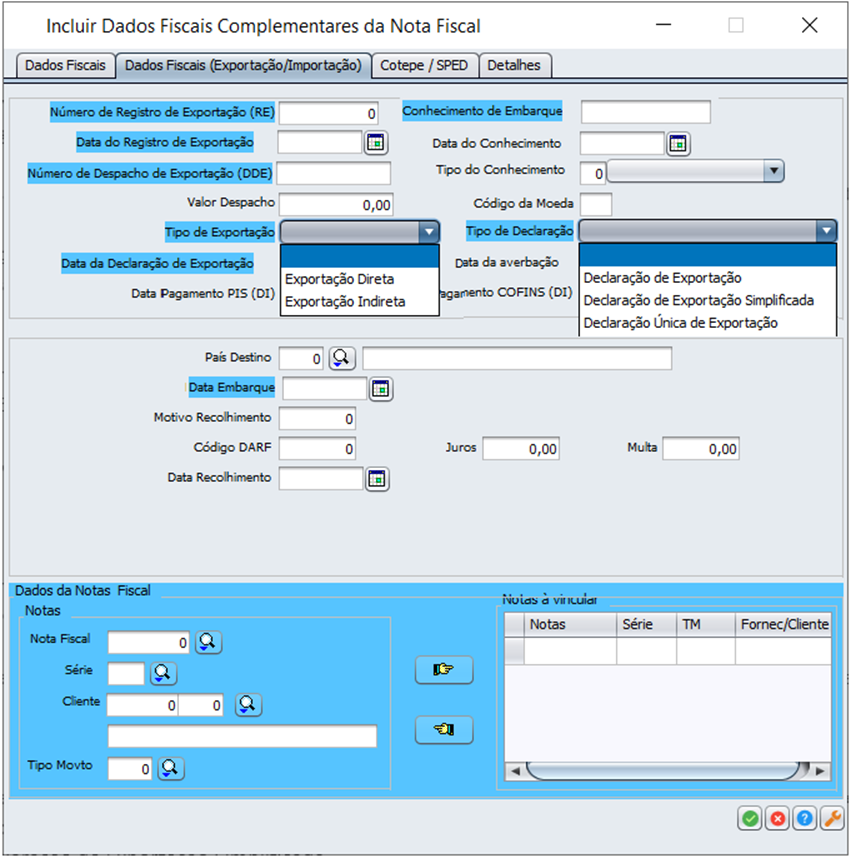Close the Incluir Dados Fiscais window
The width and height of the screenshot is (851, 858).
click(809, 25)
